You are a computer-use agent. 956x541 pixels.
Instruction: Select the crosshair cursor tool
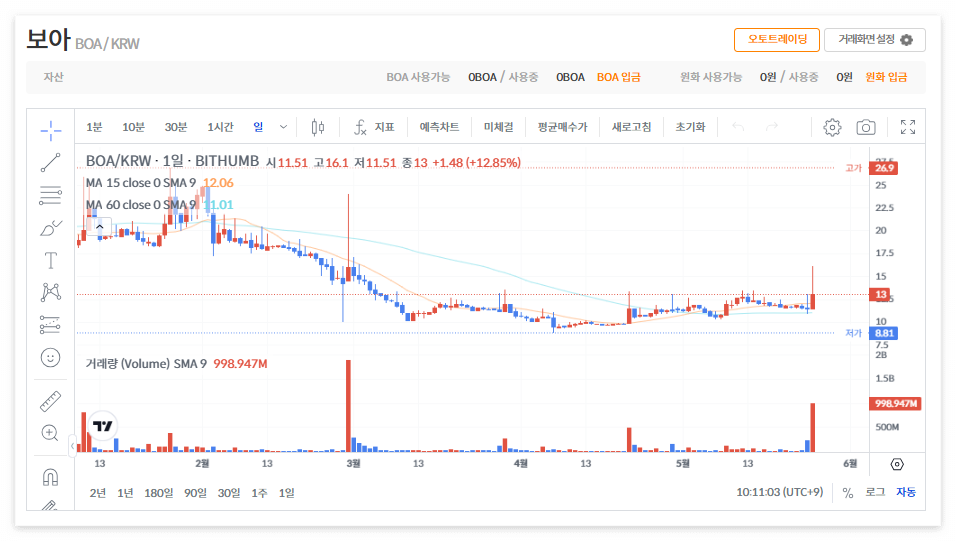point(51,130)
